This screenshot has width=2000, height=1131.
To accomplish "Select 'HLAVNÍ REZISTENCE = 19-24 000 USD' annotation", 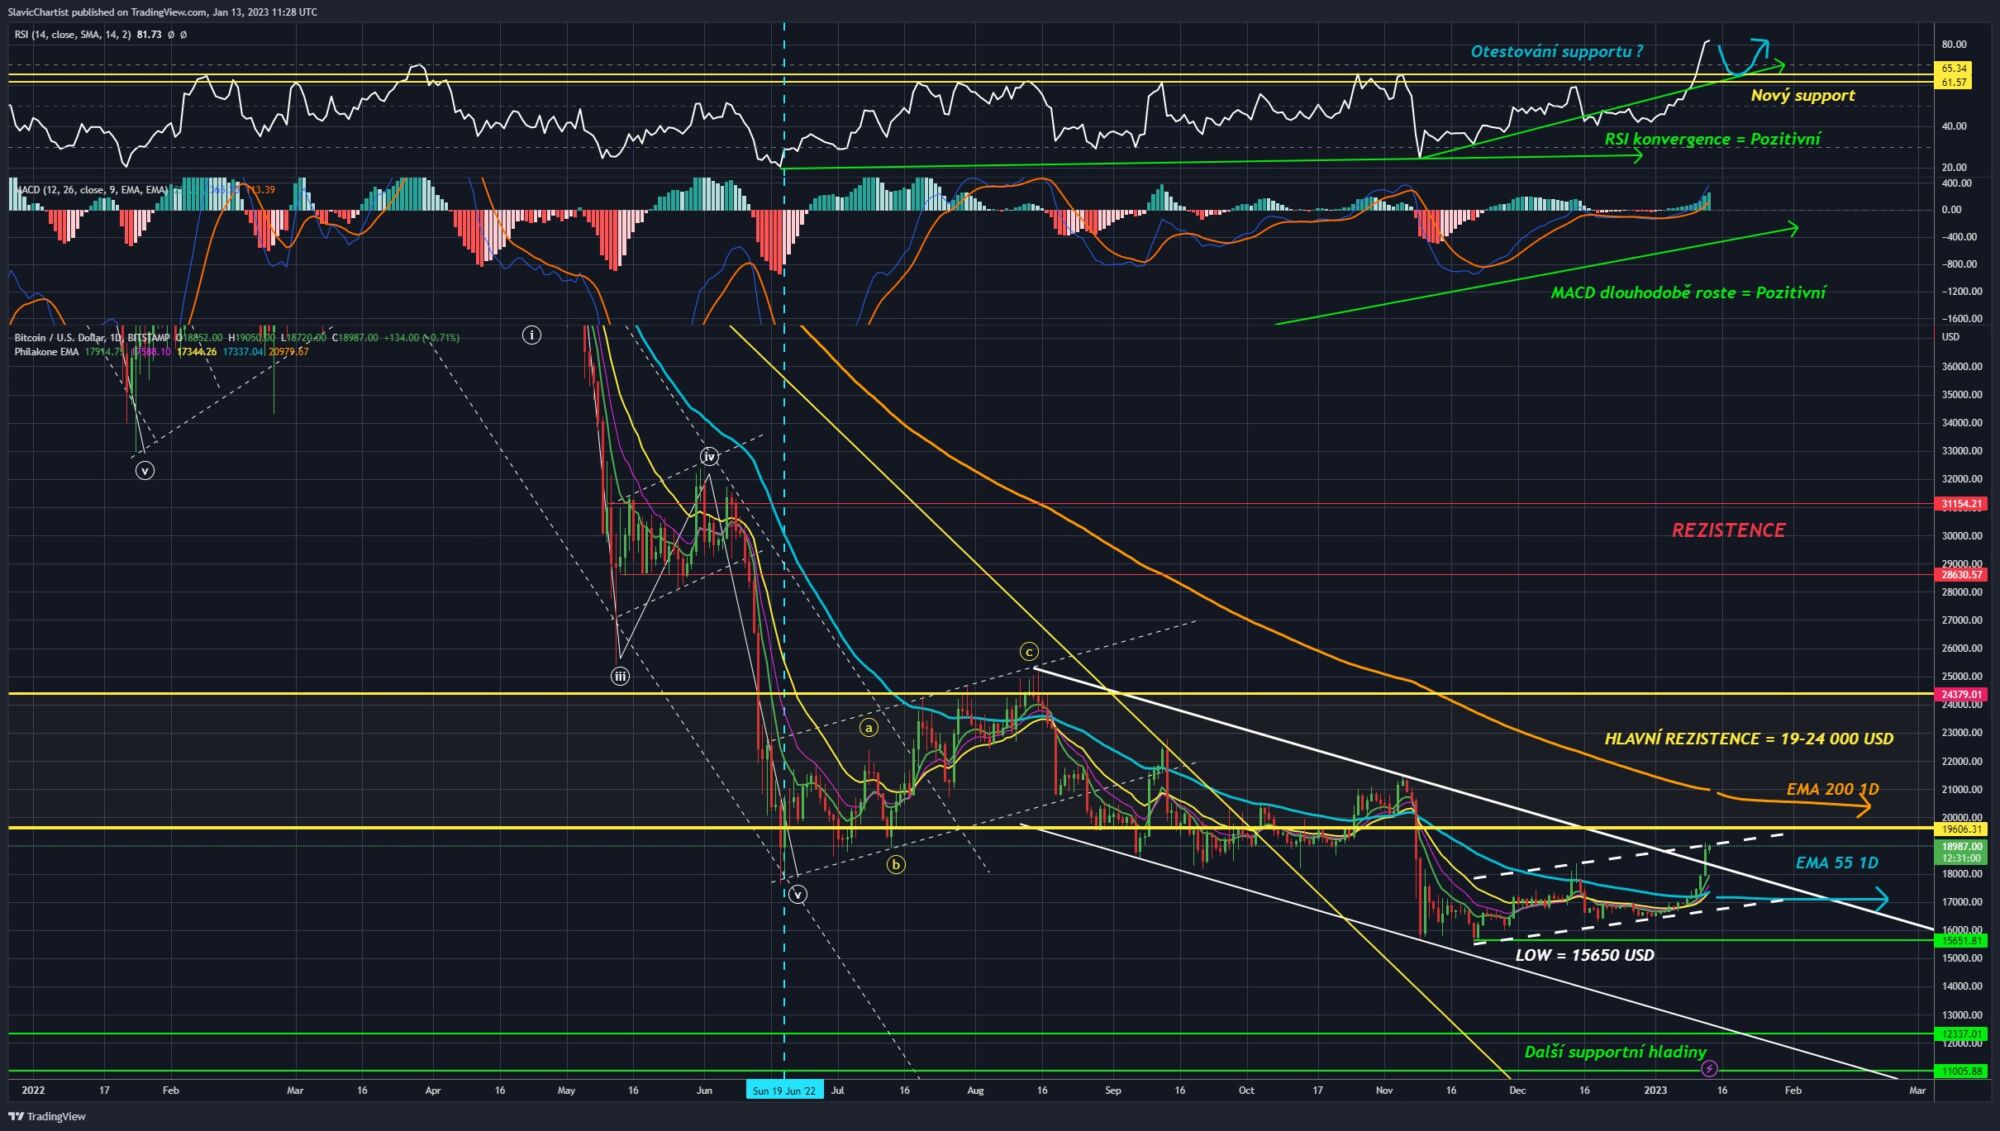I will 1749,738.
